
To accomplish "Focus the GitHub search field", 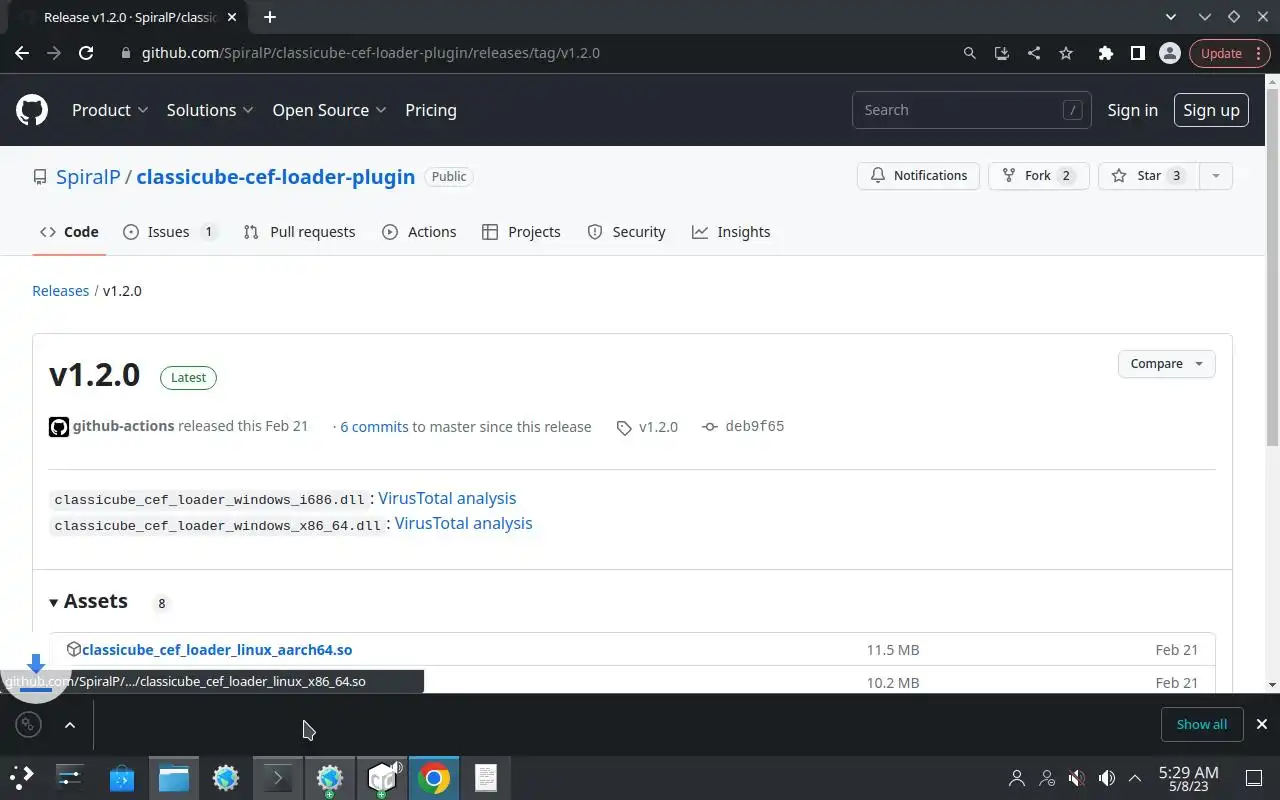I will [970, 110].
